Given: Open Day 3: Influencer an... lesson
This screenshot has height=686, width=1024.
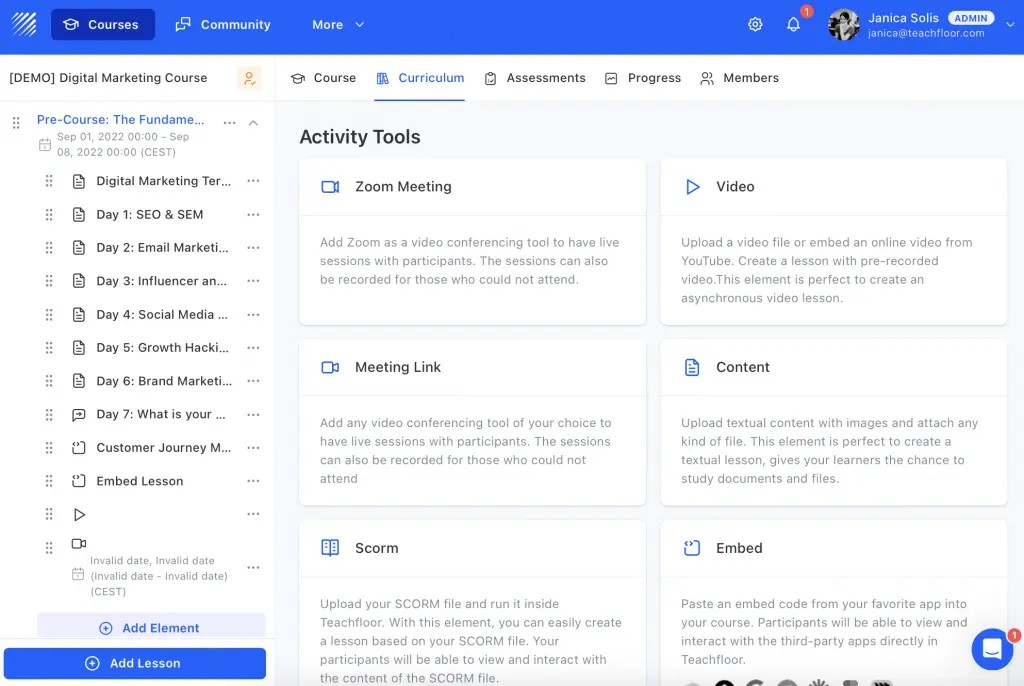Looking at the screenshot, I should click(x=161, y=281).
